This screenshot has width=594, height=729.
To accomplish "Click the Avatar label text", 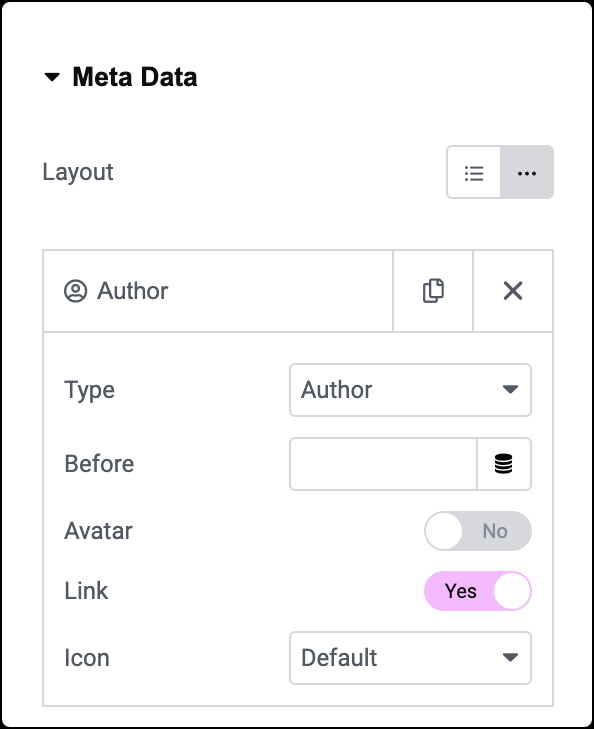I will [x=99, y=531].
